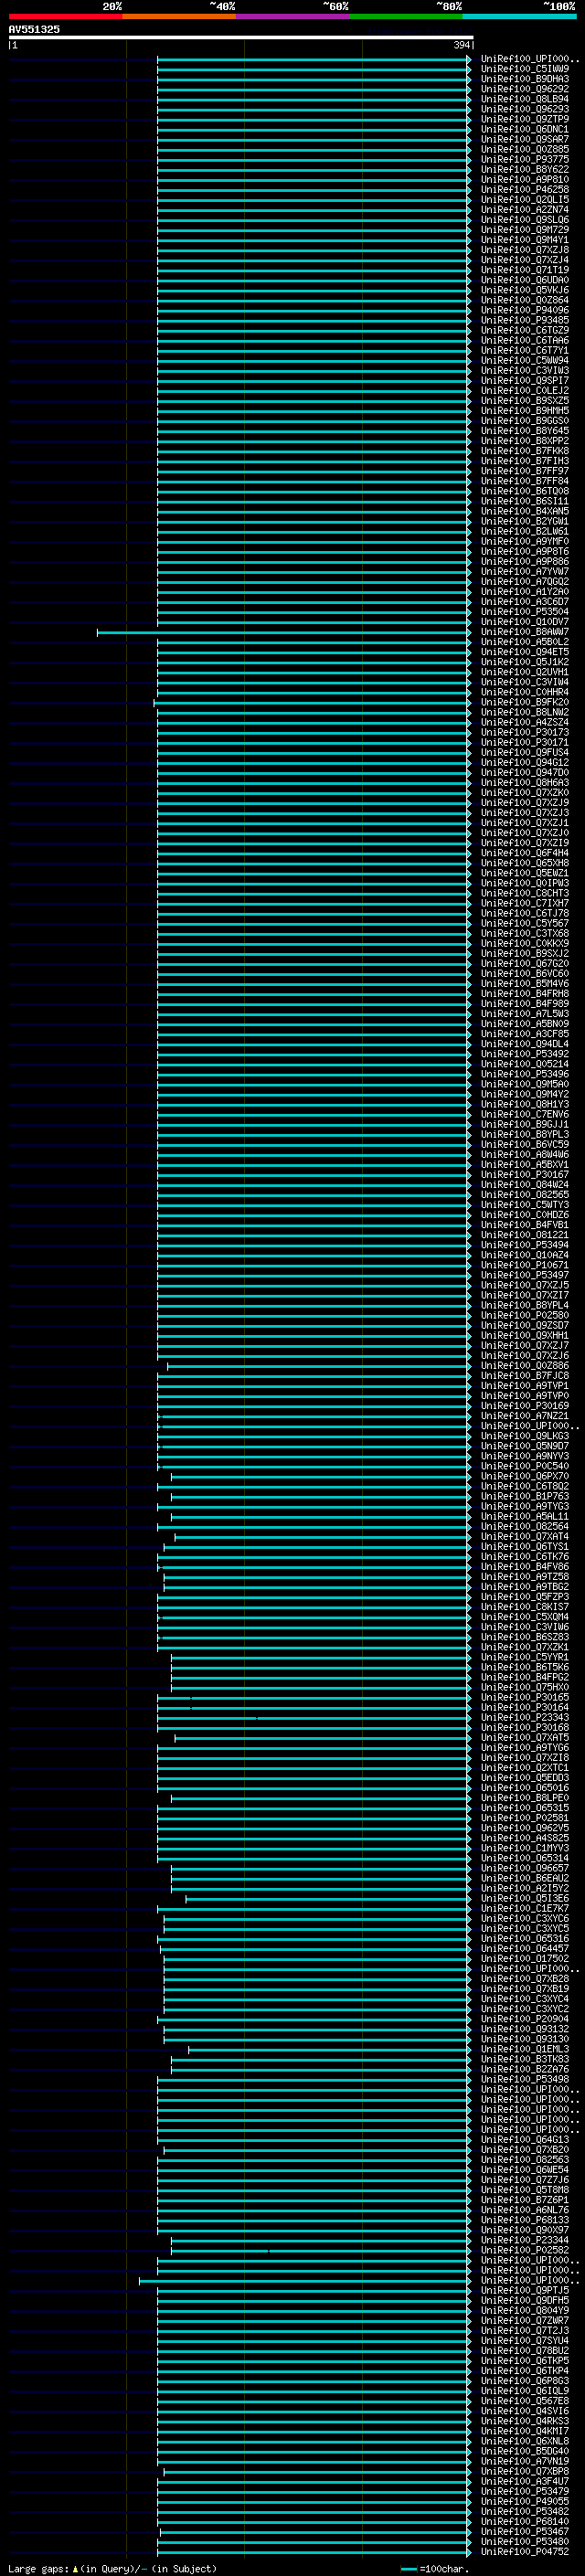Click the UniRef100_Q6TYS1 hit
The height and width of the screenshot is (2576, 585).
click(x=524, y=1546)
